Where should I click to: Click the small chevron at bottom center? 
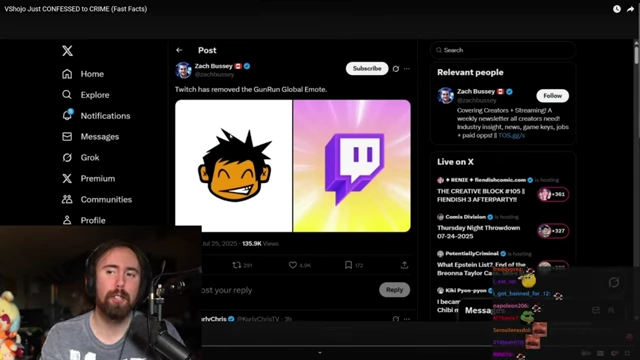click(320, 353)
